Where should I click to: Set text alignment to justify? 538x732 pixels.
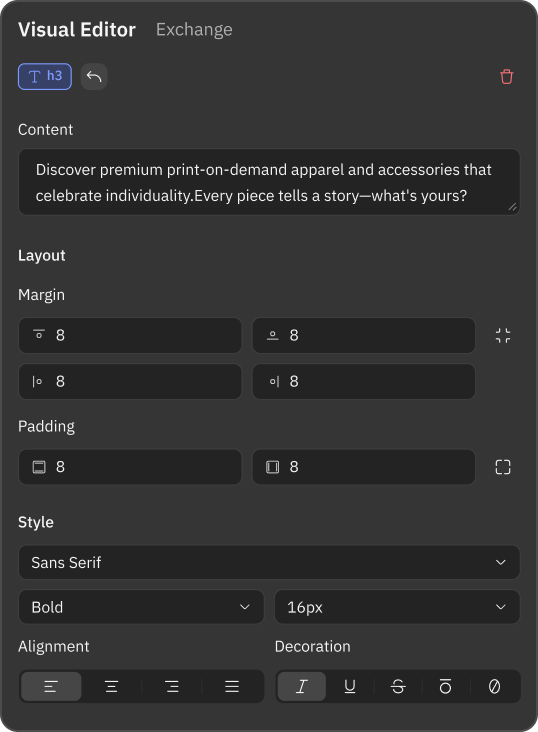[x=232, y=686]
